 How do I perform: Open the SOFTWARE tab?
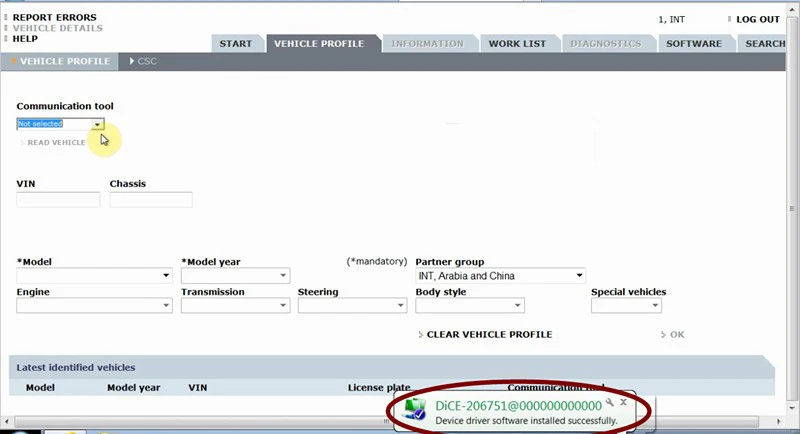pyautogui.click(x=694, y=44)
